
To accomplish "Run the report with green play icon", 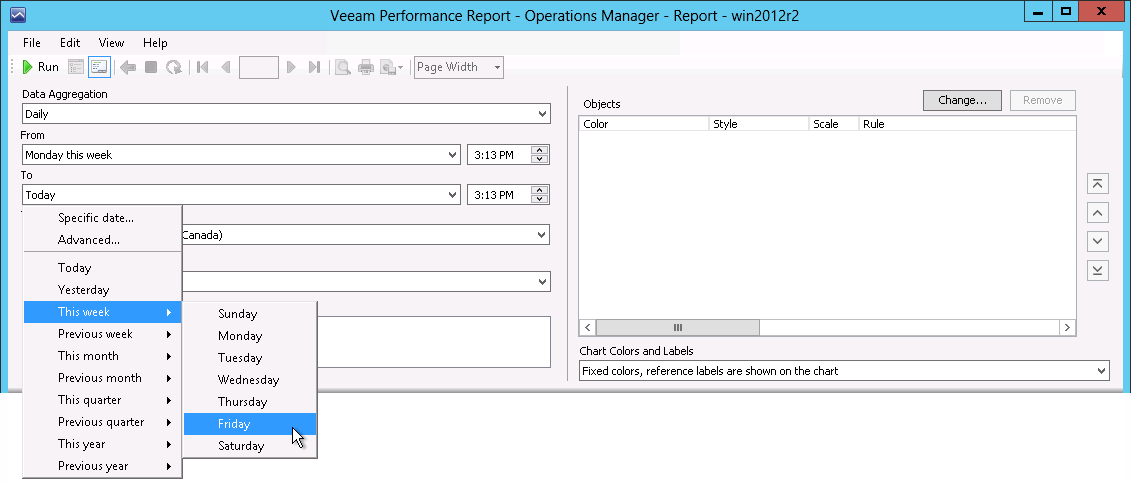I will tap(40, 67).
